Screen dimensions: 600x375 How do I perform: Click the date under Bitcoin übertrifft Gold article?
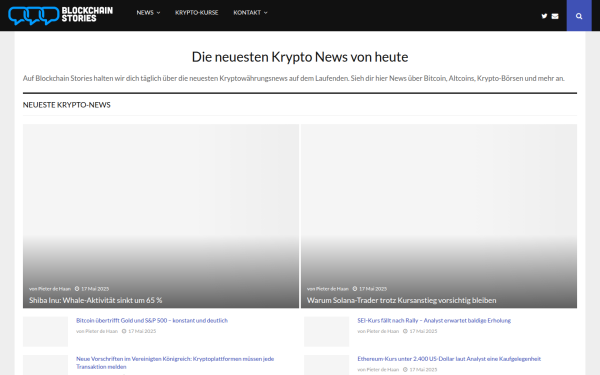(142, 331)
